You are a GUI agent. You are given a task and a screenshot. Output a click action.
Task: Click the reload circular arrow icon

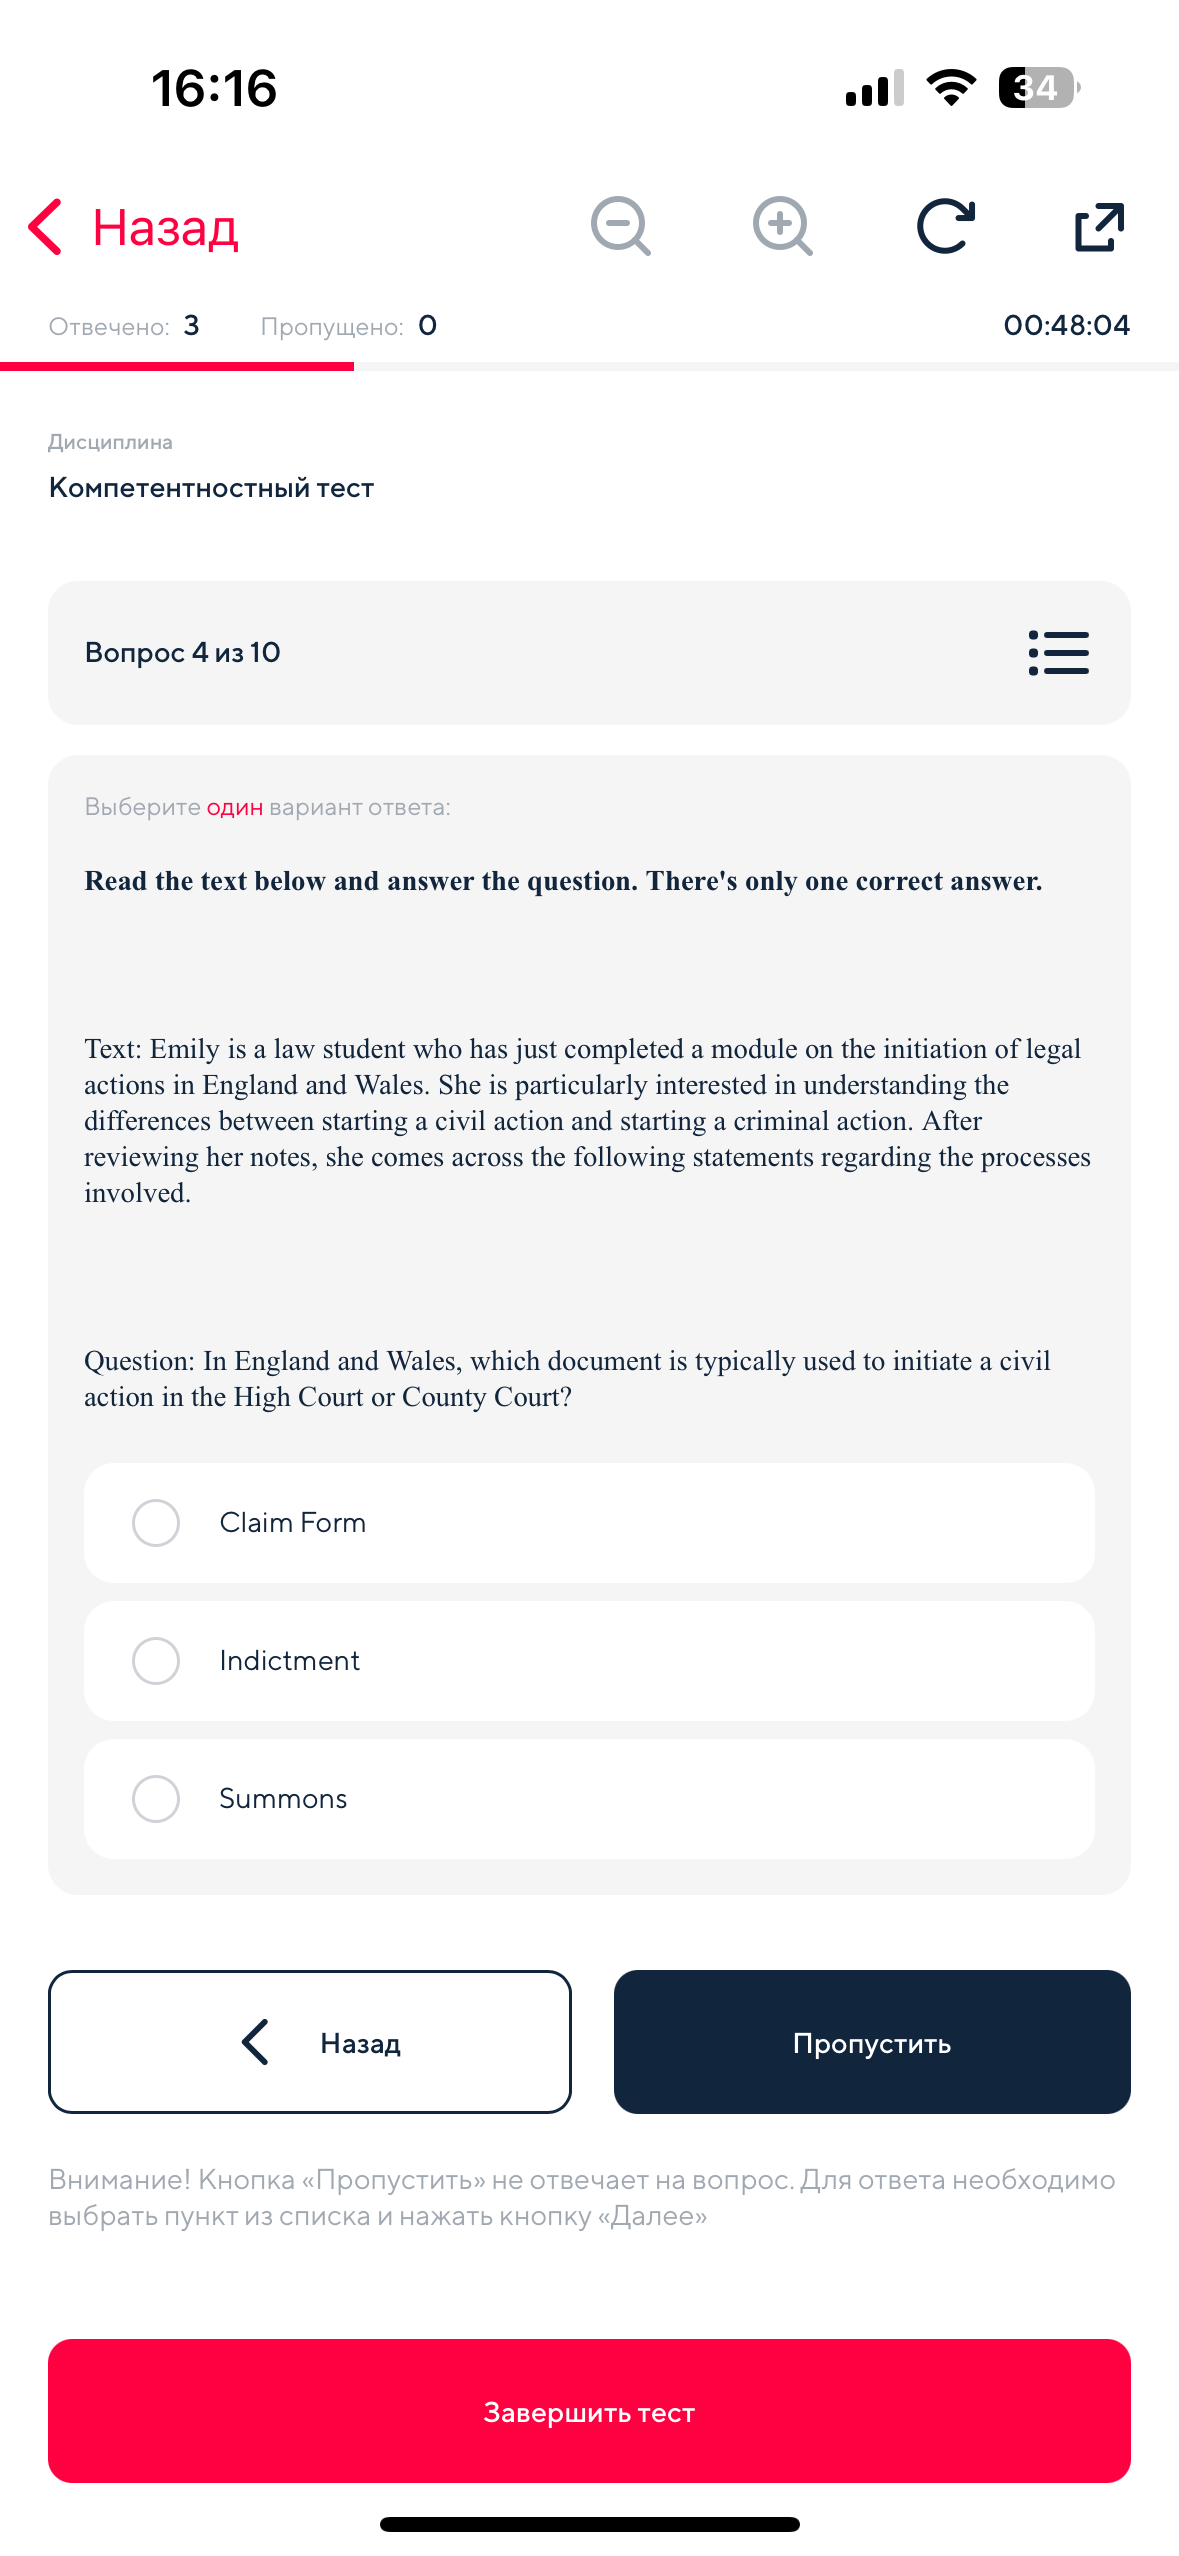pos(945,226)
